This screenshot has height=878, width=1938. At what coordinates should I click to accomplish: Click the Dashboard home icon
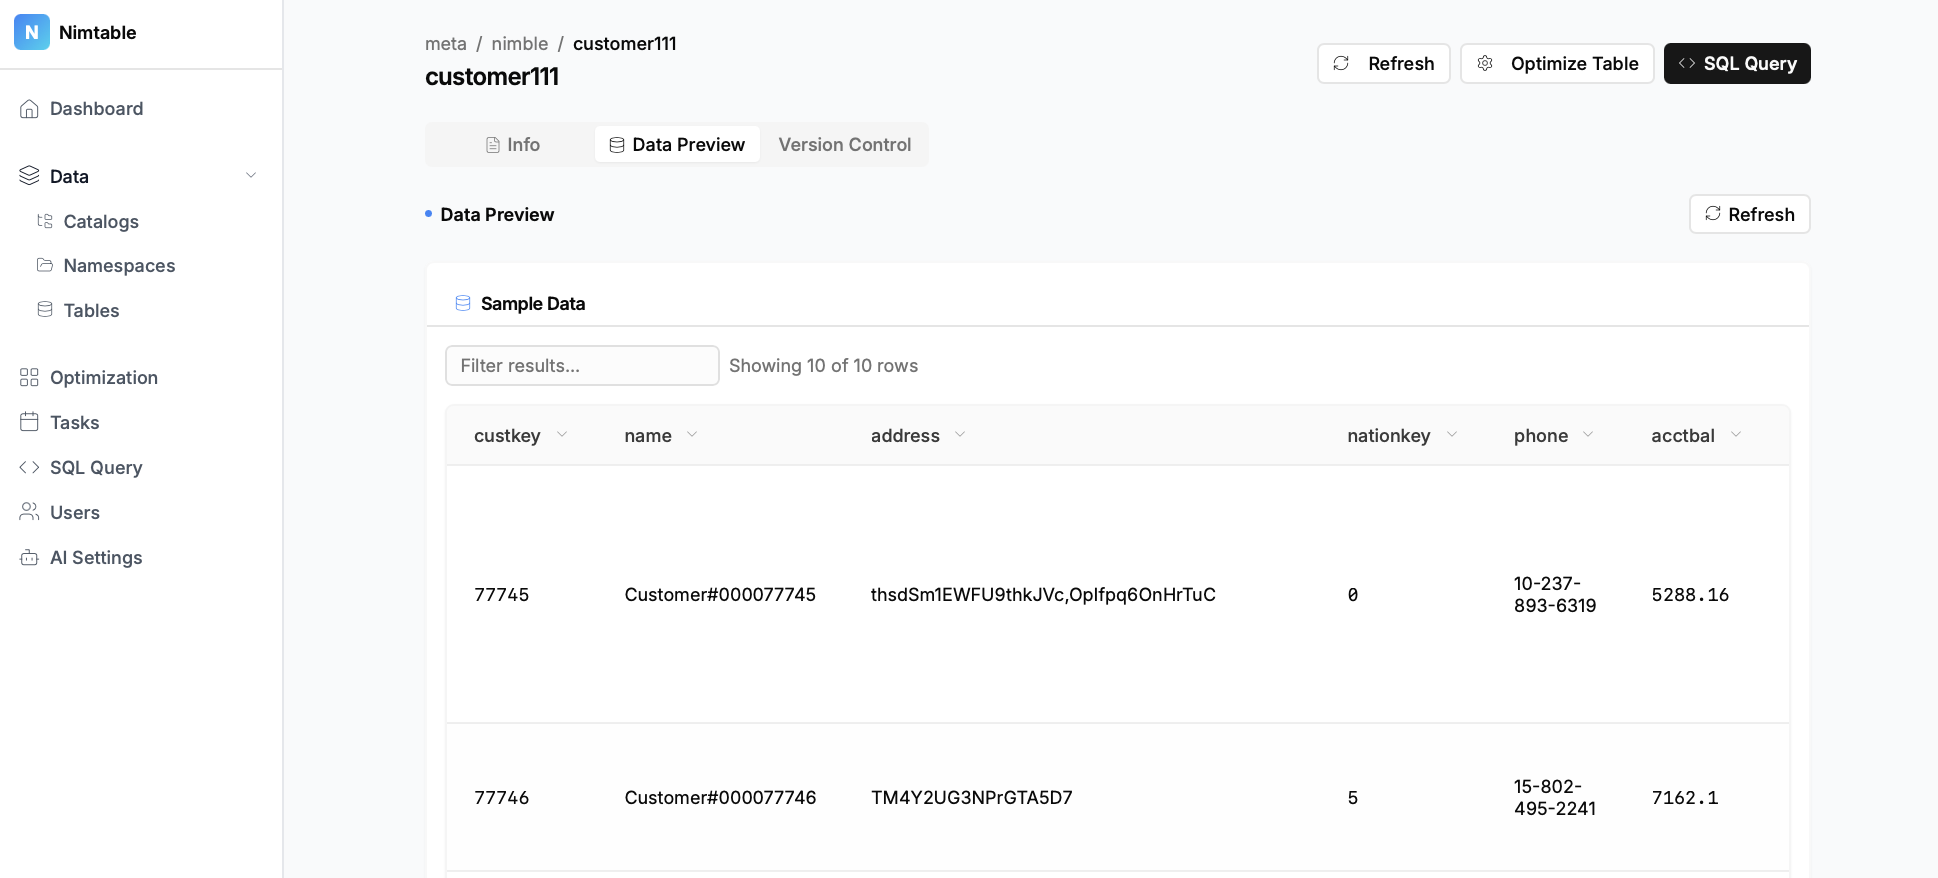pyautogui.click(x=29, y=109)
